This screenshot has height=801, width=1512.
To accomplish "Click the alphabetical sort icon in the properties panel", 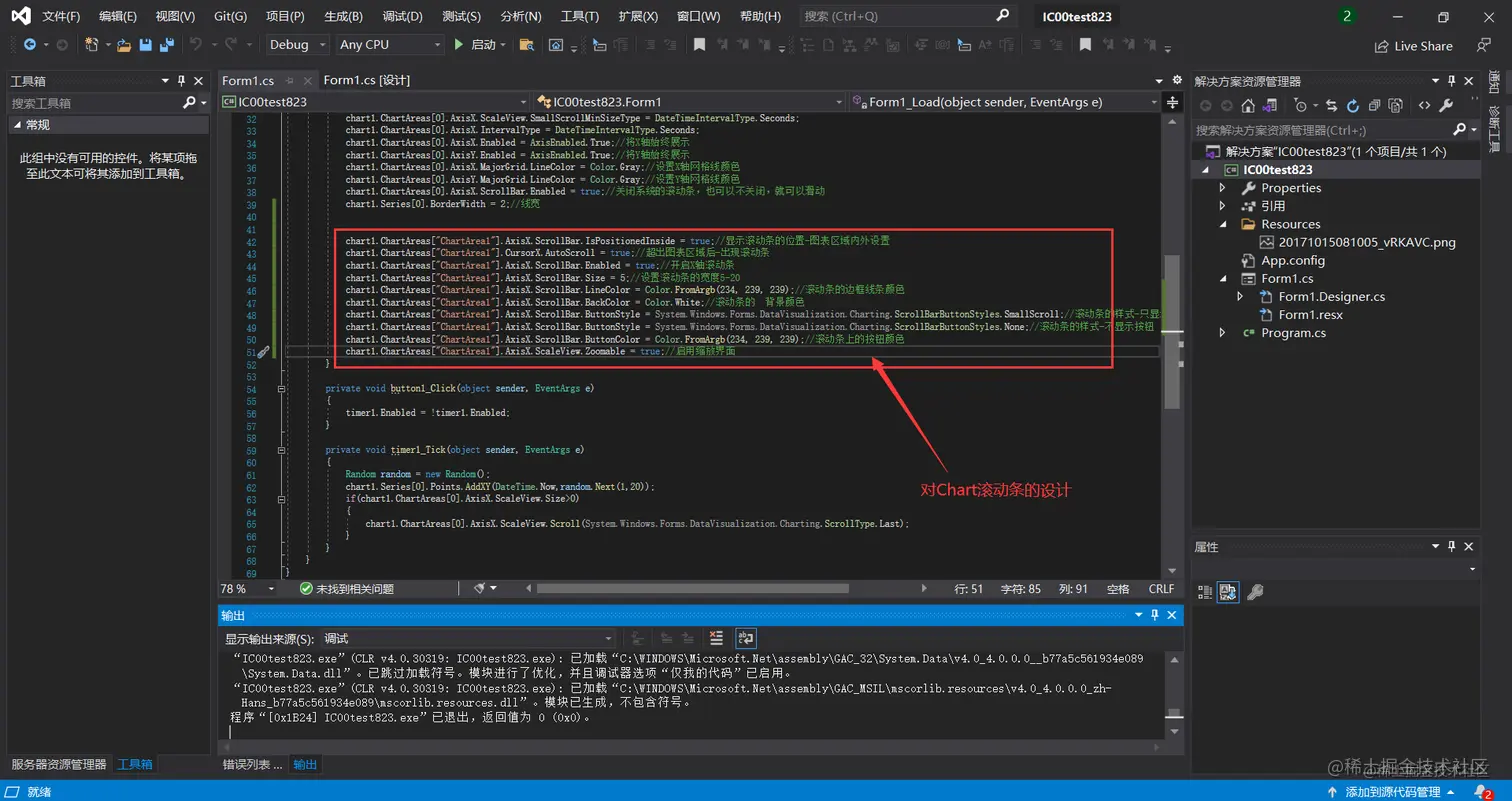I will point(1228,592).
